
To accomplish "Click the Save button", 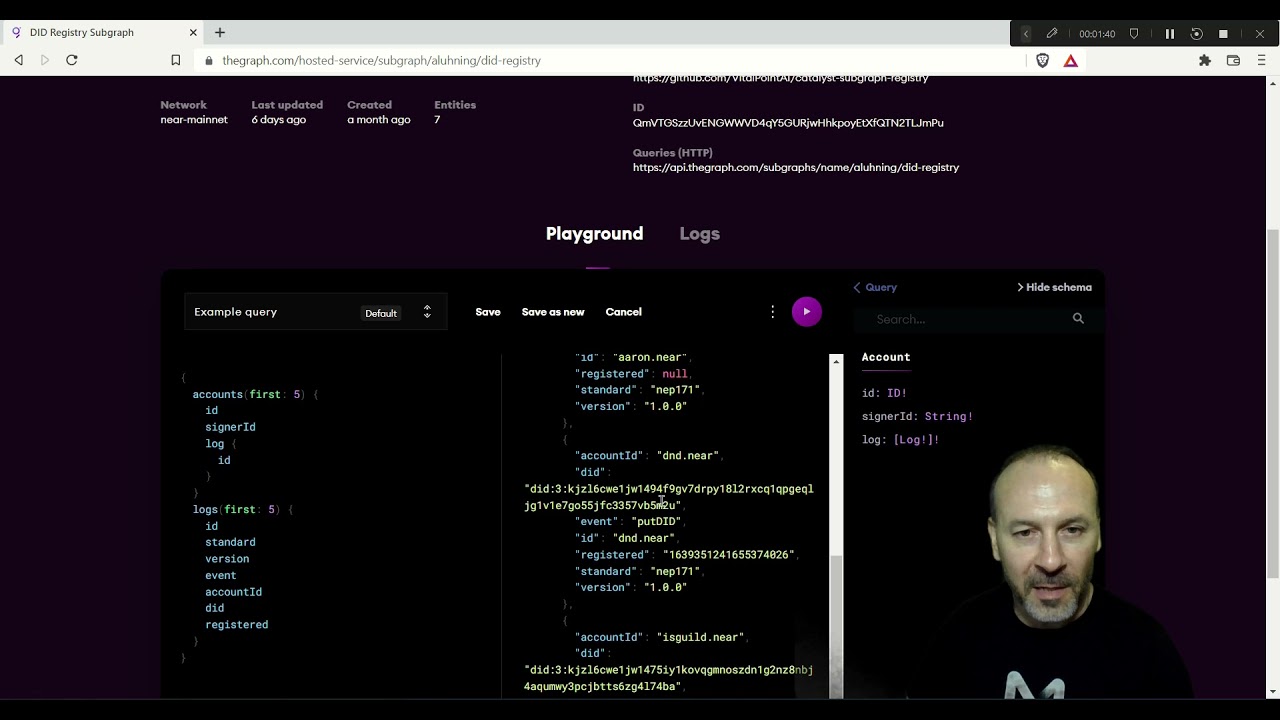I will (488, 312).
